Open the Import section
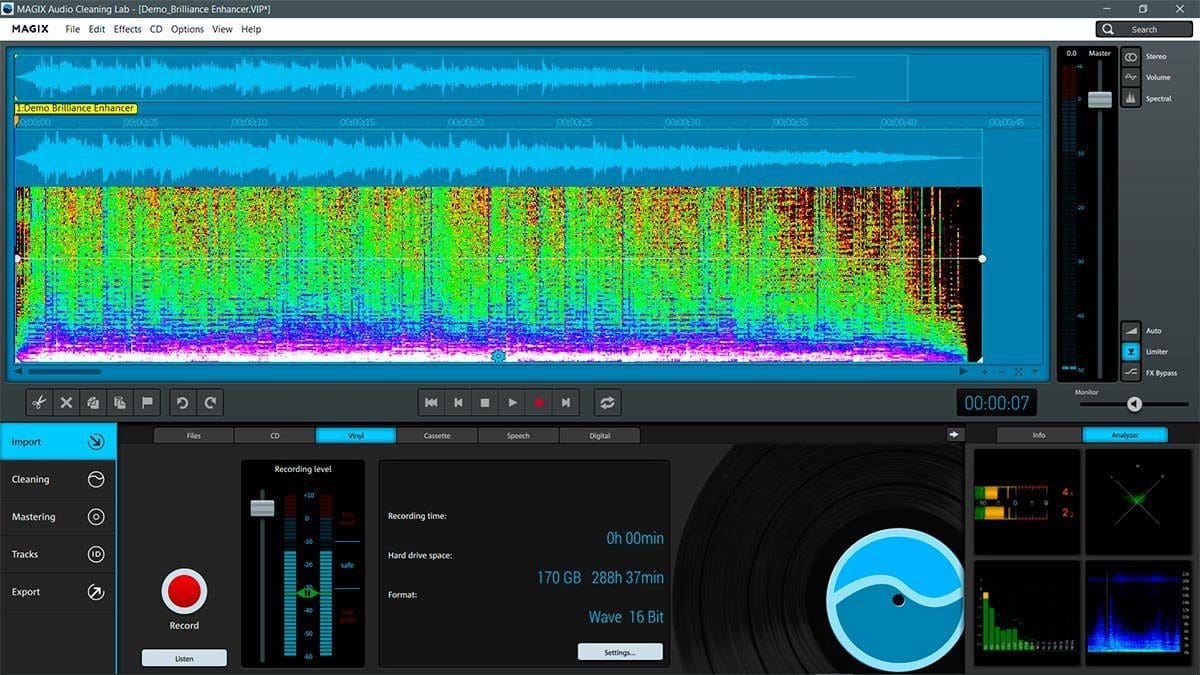 pyautogui.click(x=58, y=441)
